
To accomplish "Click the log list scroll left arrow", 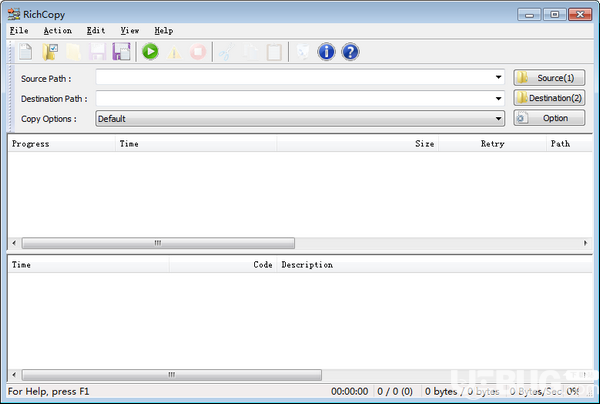I will 14,375.
